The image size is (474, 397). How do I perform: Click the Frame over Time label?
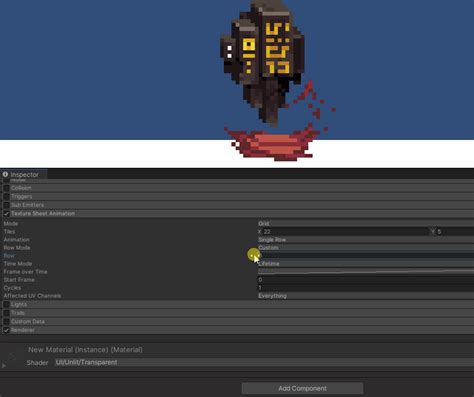(x=25, y=272)
